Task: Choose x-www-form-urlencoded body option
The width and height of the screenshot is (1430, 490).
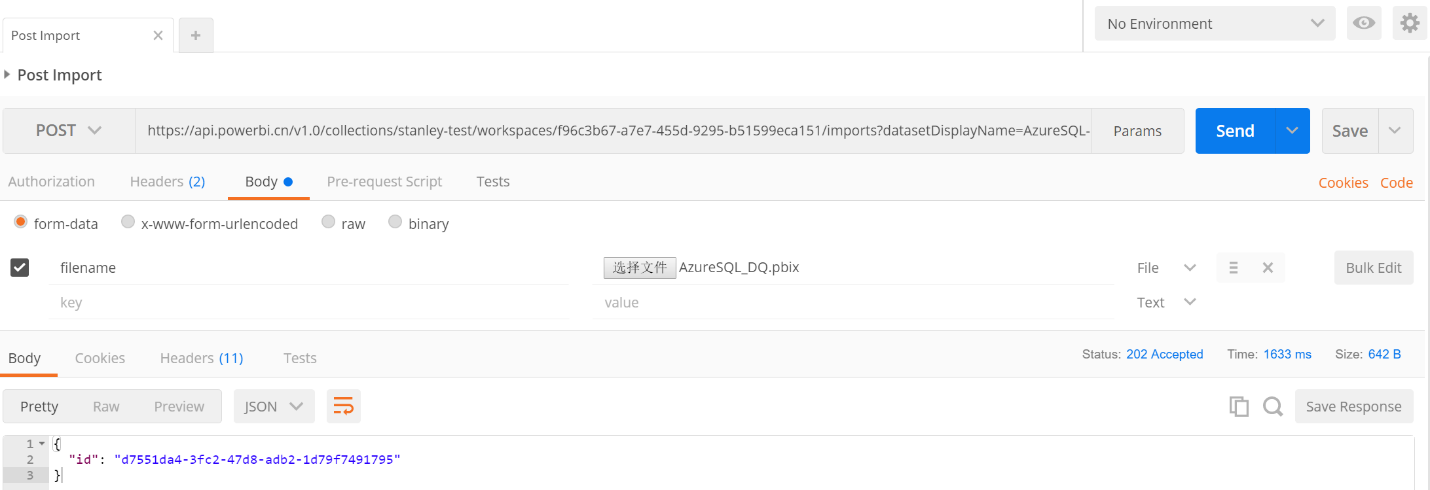Action: [128, 223]
